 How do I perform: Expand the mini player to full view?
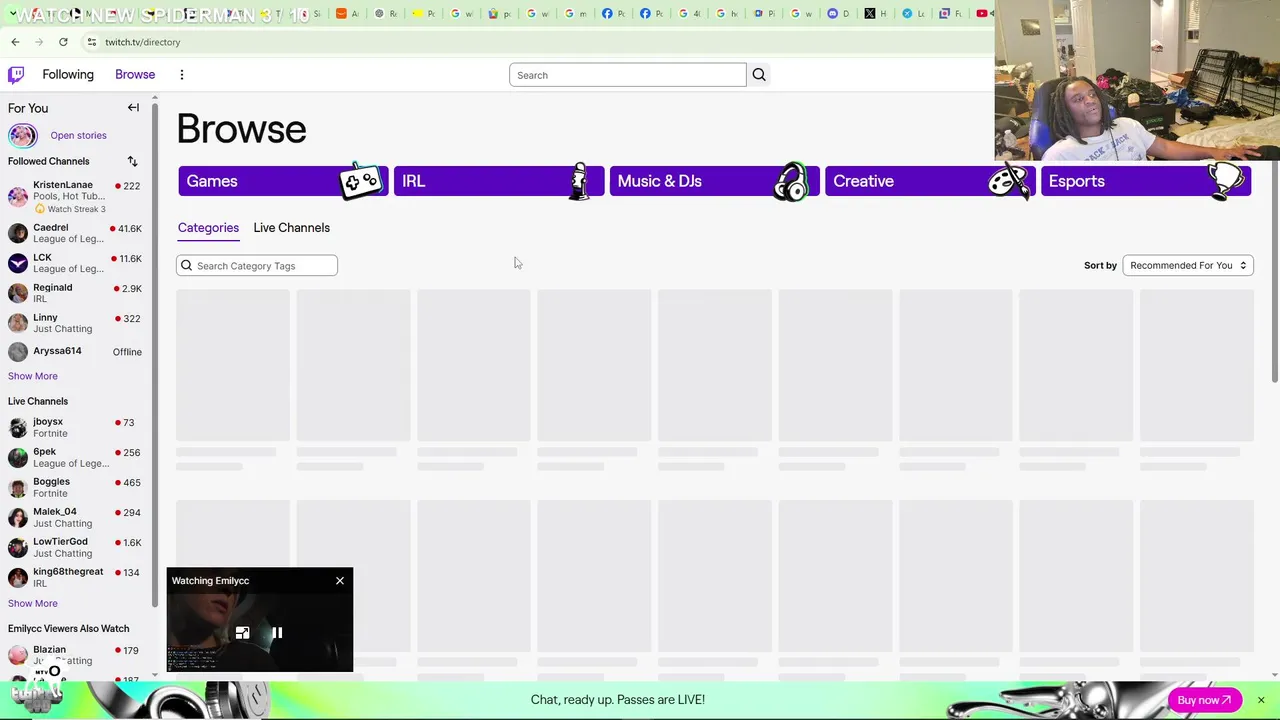pyautogui.click(x=242, y=633)
